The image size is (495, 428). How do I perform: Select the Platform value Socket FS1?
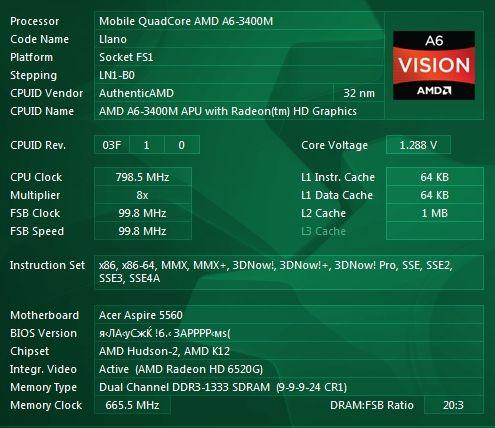pos(239,57)
